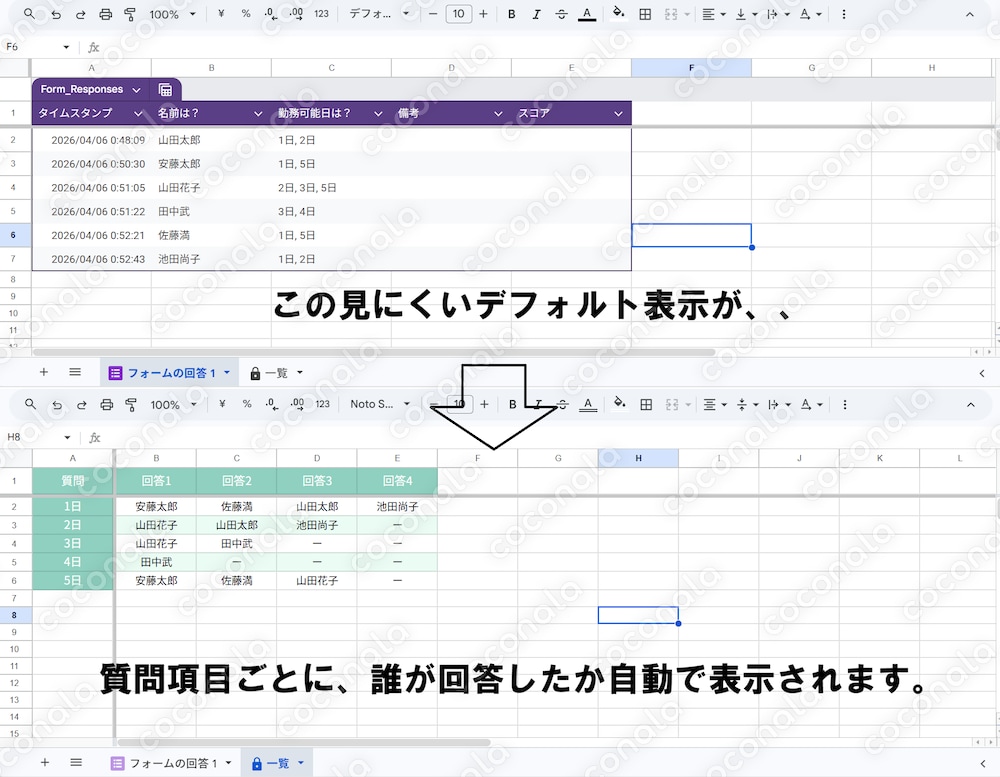Add a new sheet in the bottom spreadsheet
The height and width of the screenshot is (777, 1000).
[x=45, y=762]
